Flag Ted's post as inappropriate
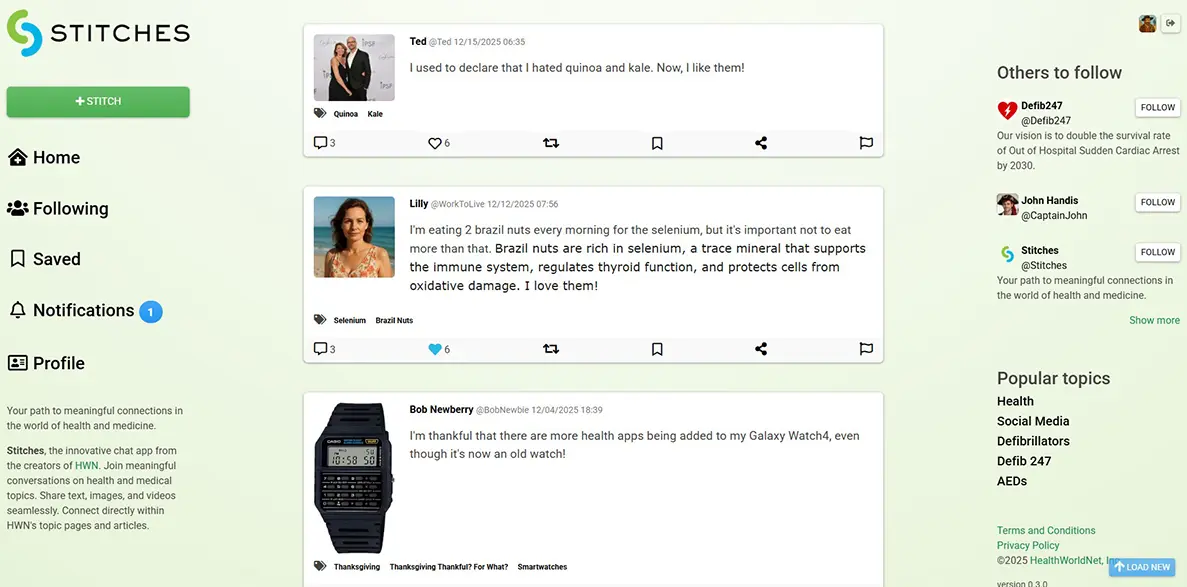Image resolution: width=1187 pixels, height=587 pixels. [866, 143]
